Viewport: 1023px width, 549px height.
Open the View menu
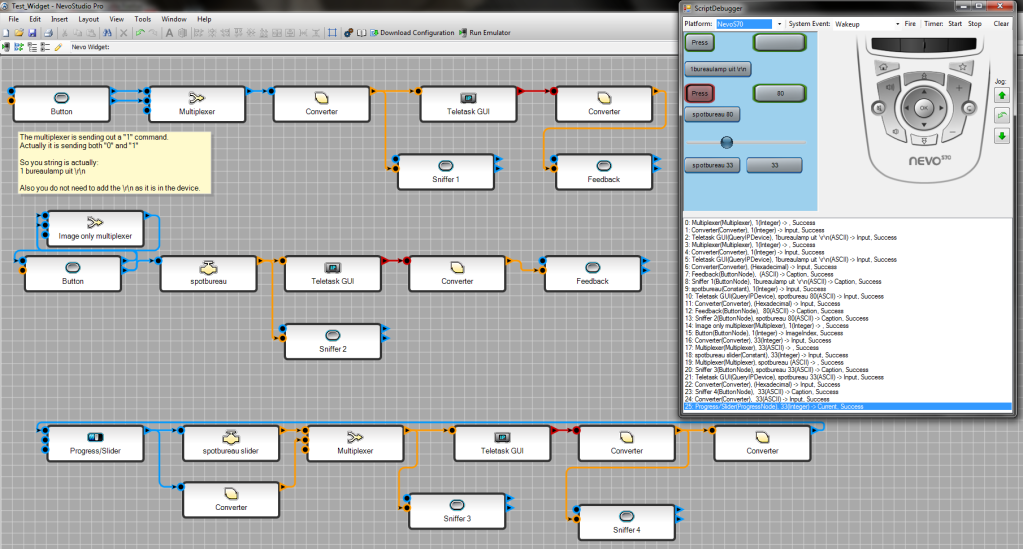pyautogui.click(x=117, y=19)
